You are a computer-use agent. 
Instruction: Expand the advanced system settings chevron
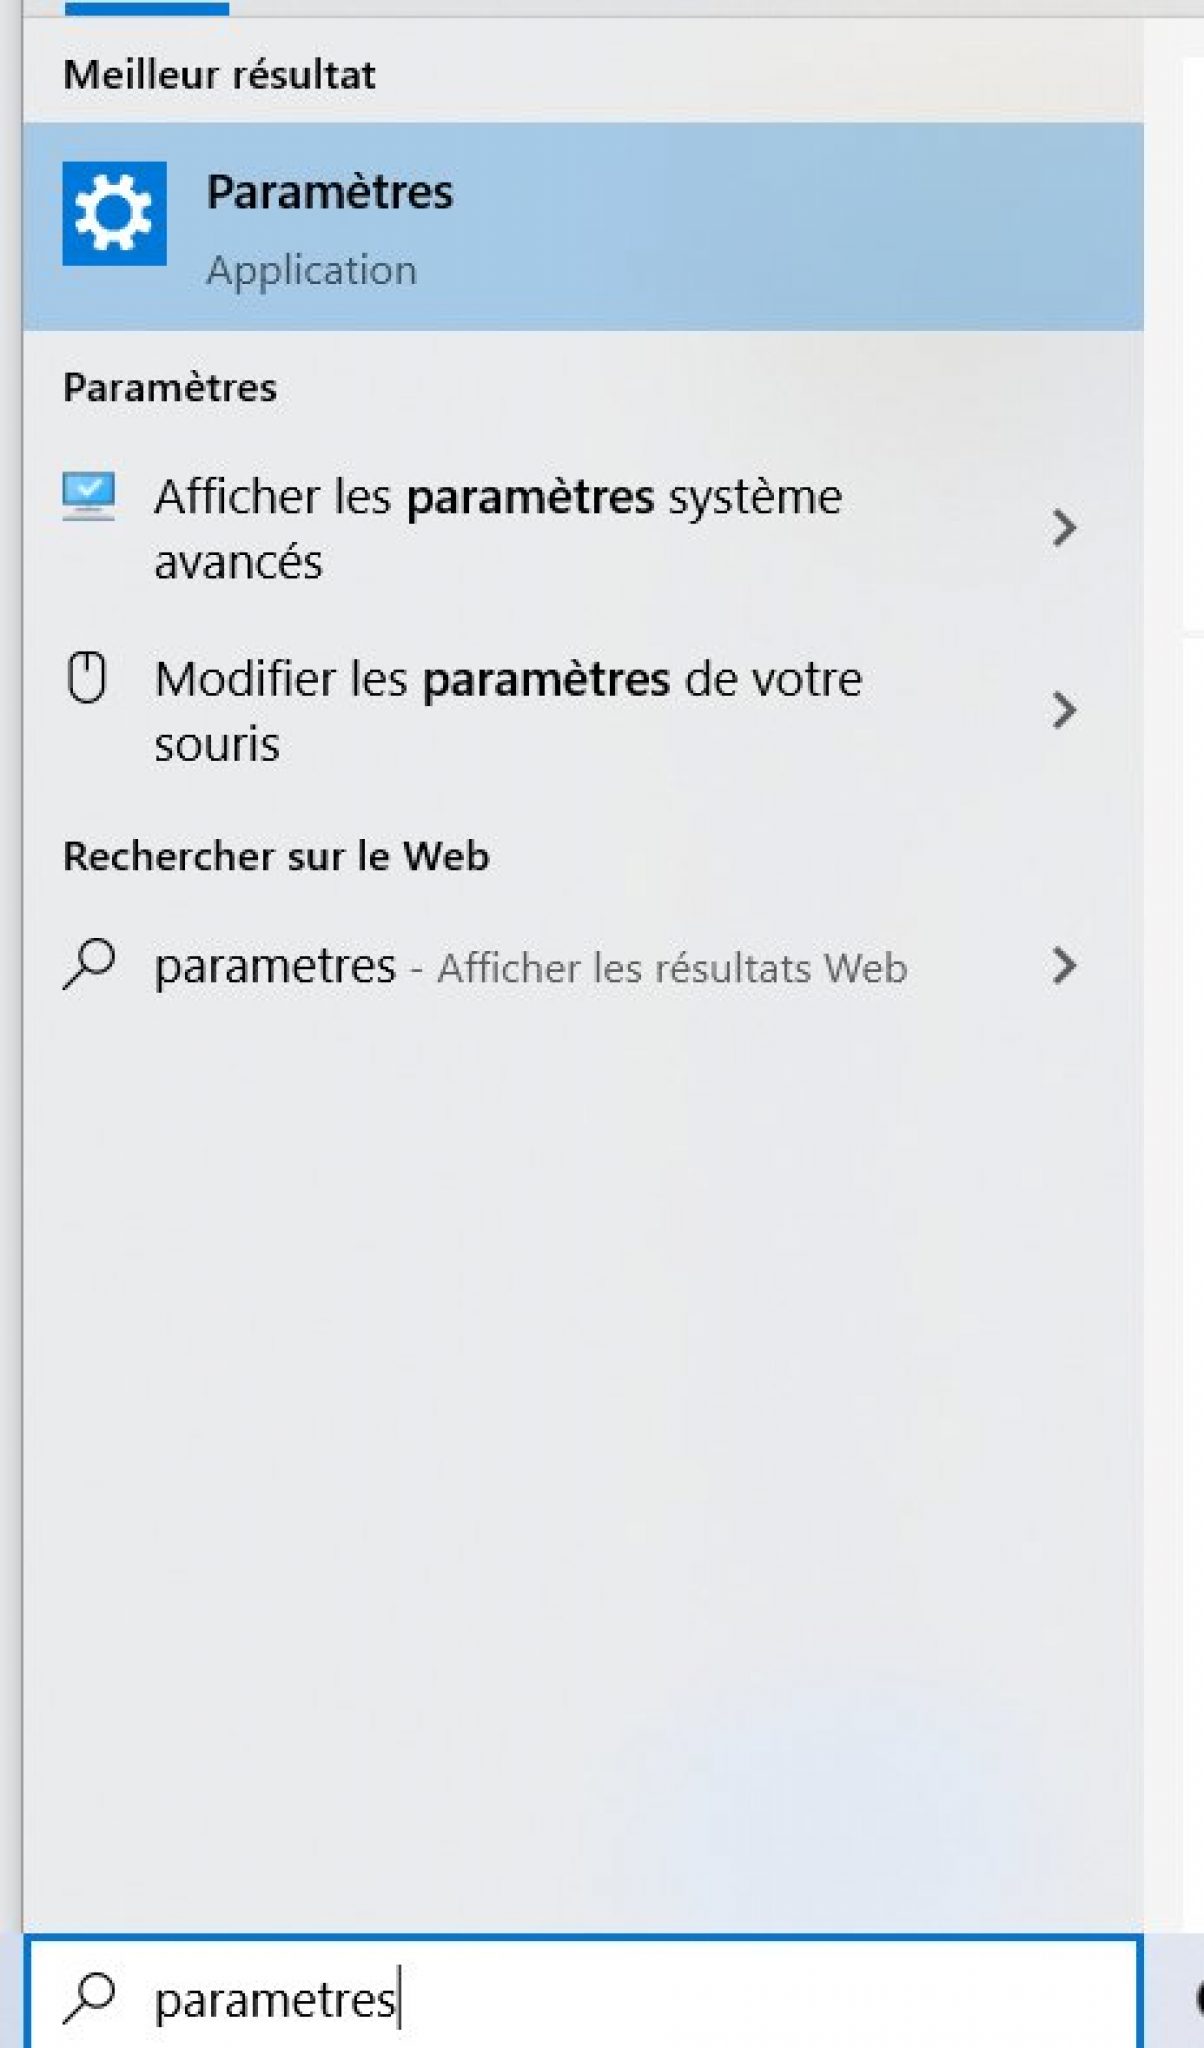pos(1065,530)
